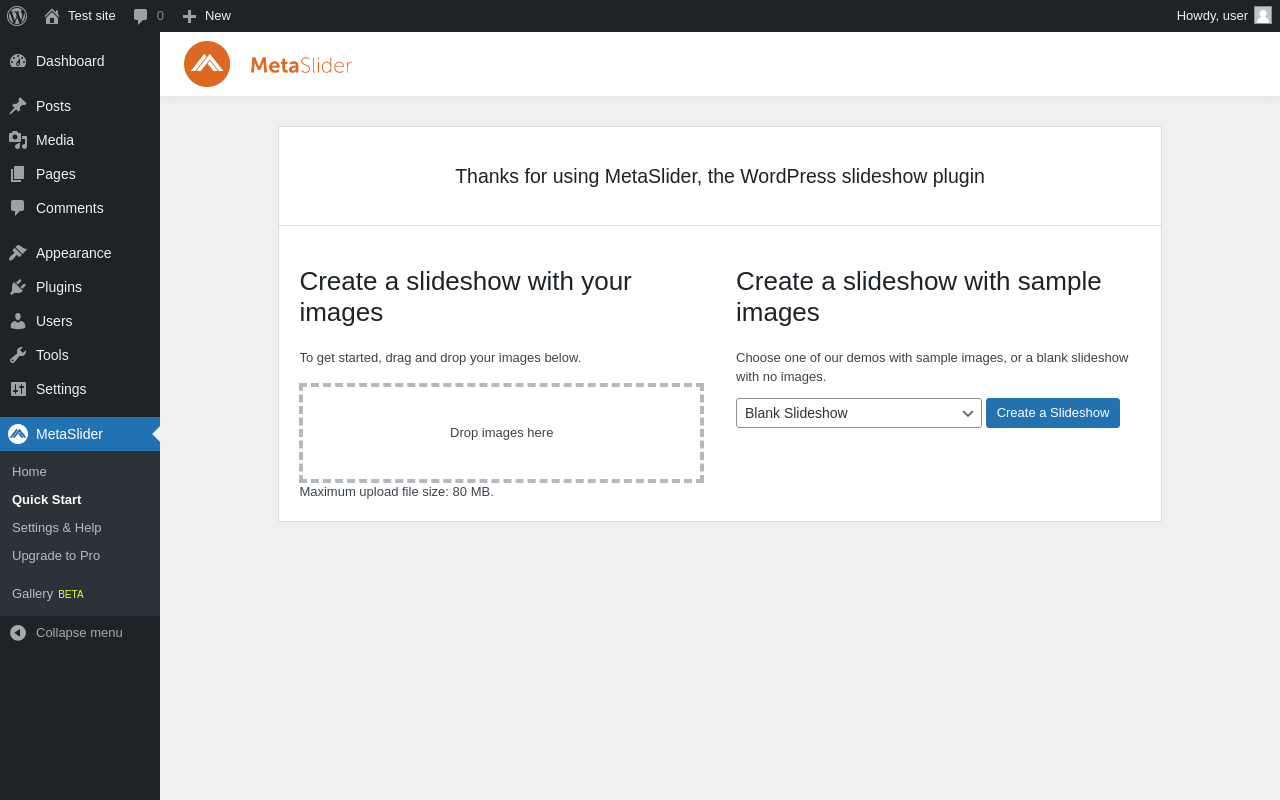1280x800 pixels.
Task: Click the Upgrade to Pro link
Action: (x=56, y=555)
